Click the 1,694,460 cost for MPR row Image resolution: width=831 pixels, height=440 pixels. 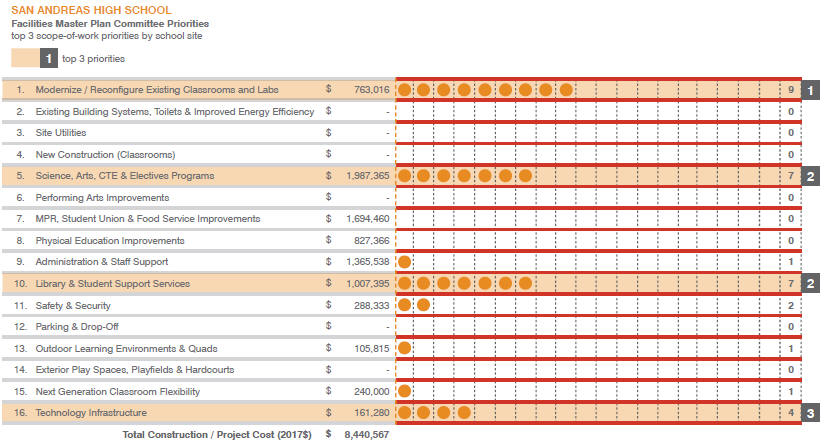pos(367,219)
